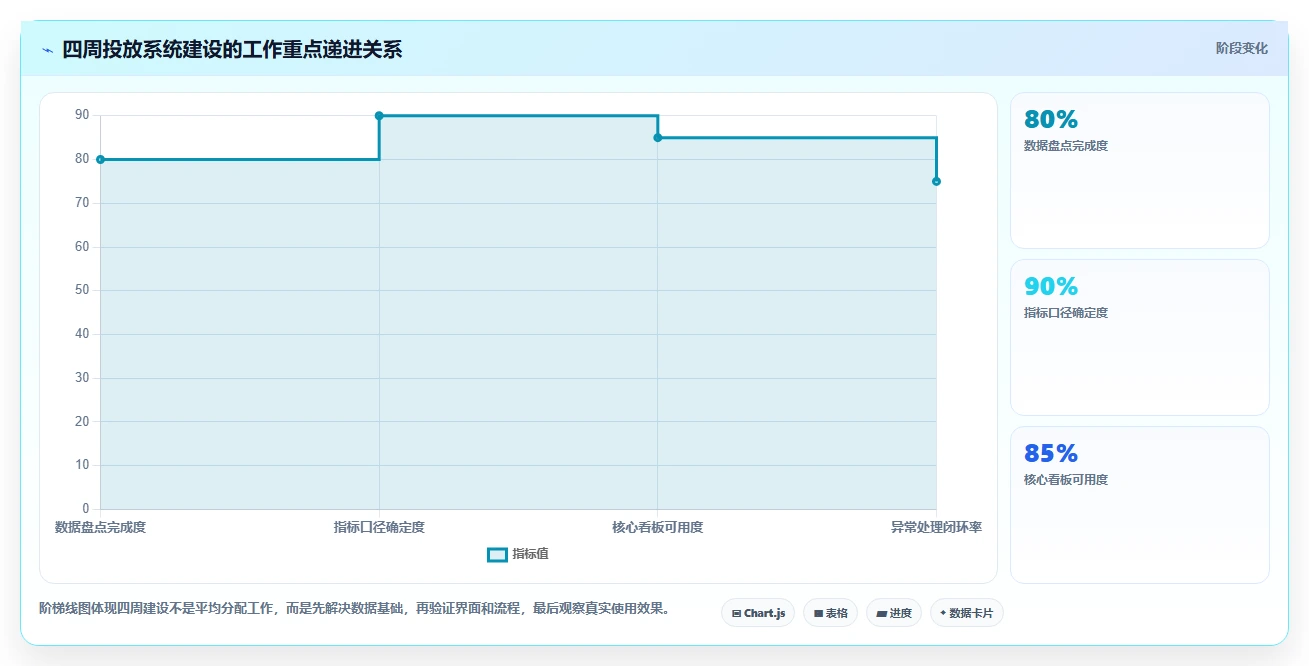Click x-axis label 异常处理闭环率
Screen dimensions: 1309x666
point(936,527)
